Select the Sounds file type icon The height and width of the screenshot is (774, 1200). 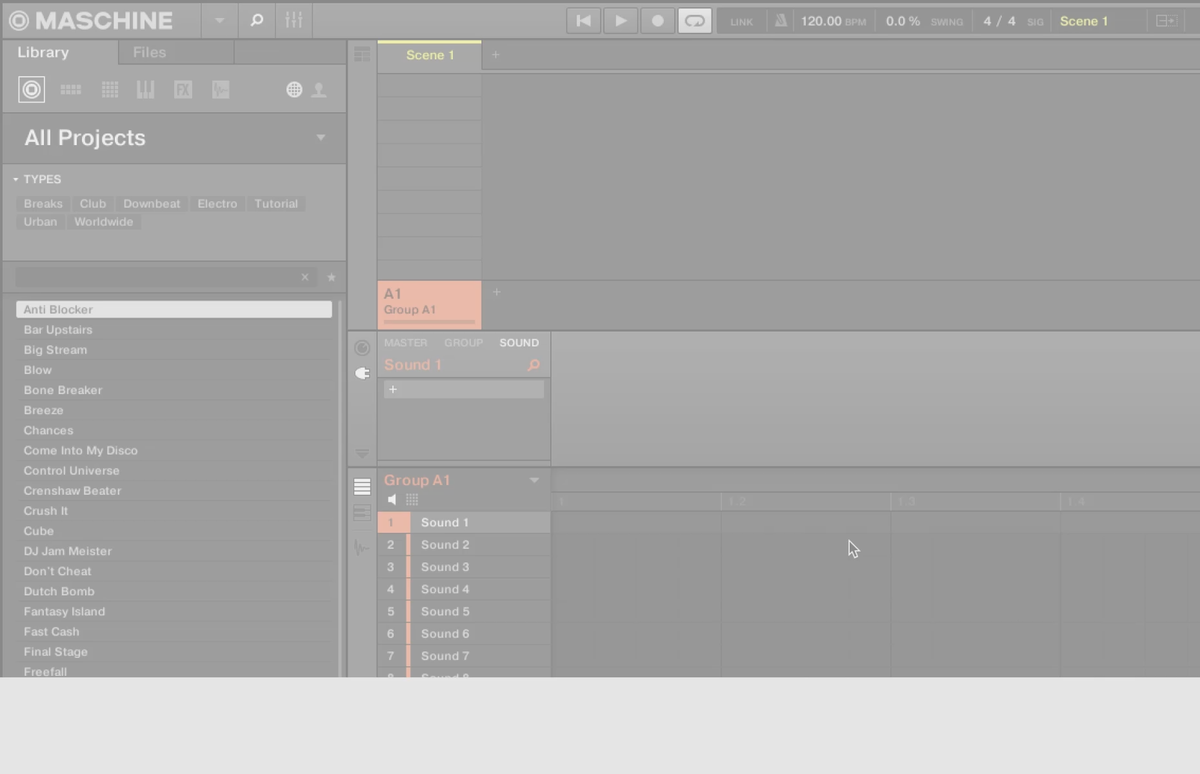[x=110, y=90]
